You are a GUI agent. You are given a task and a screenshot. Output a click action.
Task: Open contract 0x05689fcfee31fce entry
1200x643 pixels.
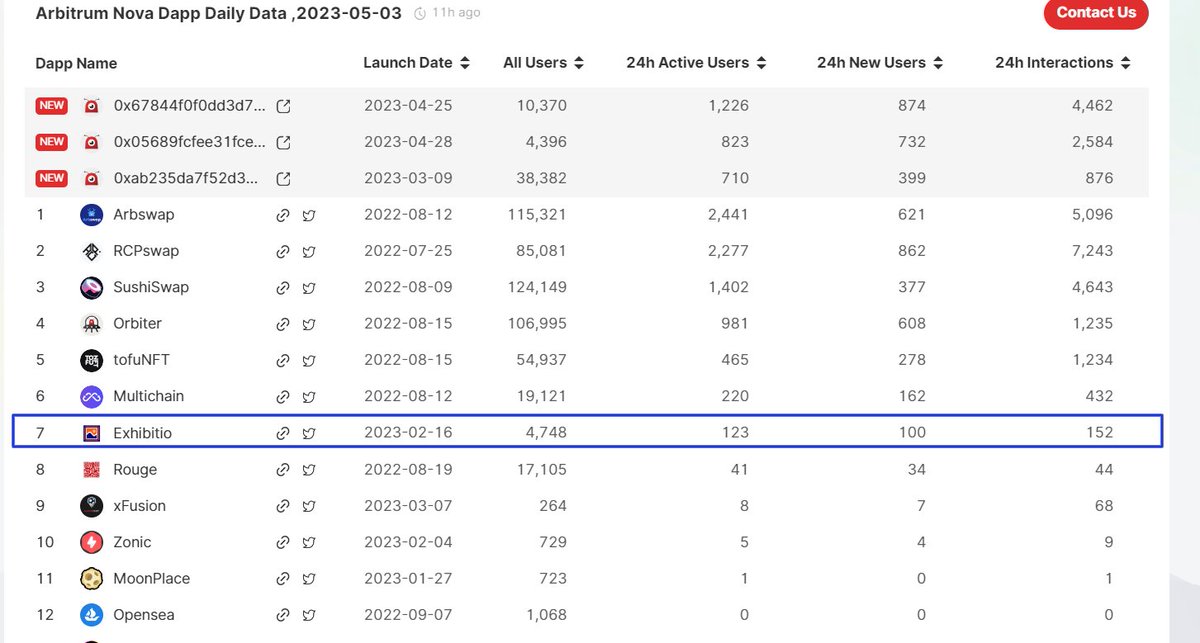coord(190,142)
